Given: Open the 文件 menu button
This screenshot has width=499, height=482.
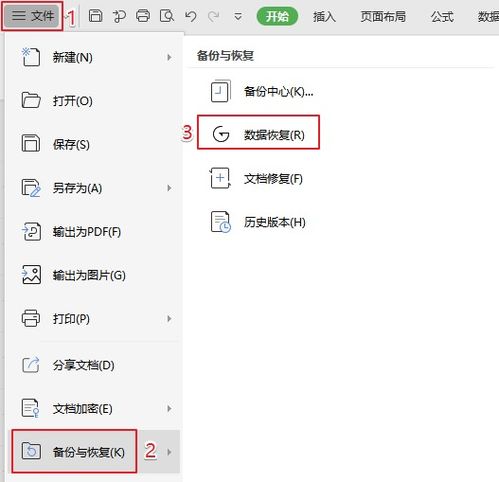Looking at the screenshot, I should tap(32, 15).
